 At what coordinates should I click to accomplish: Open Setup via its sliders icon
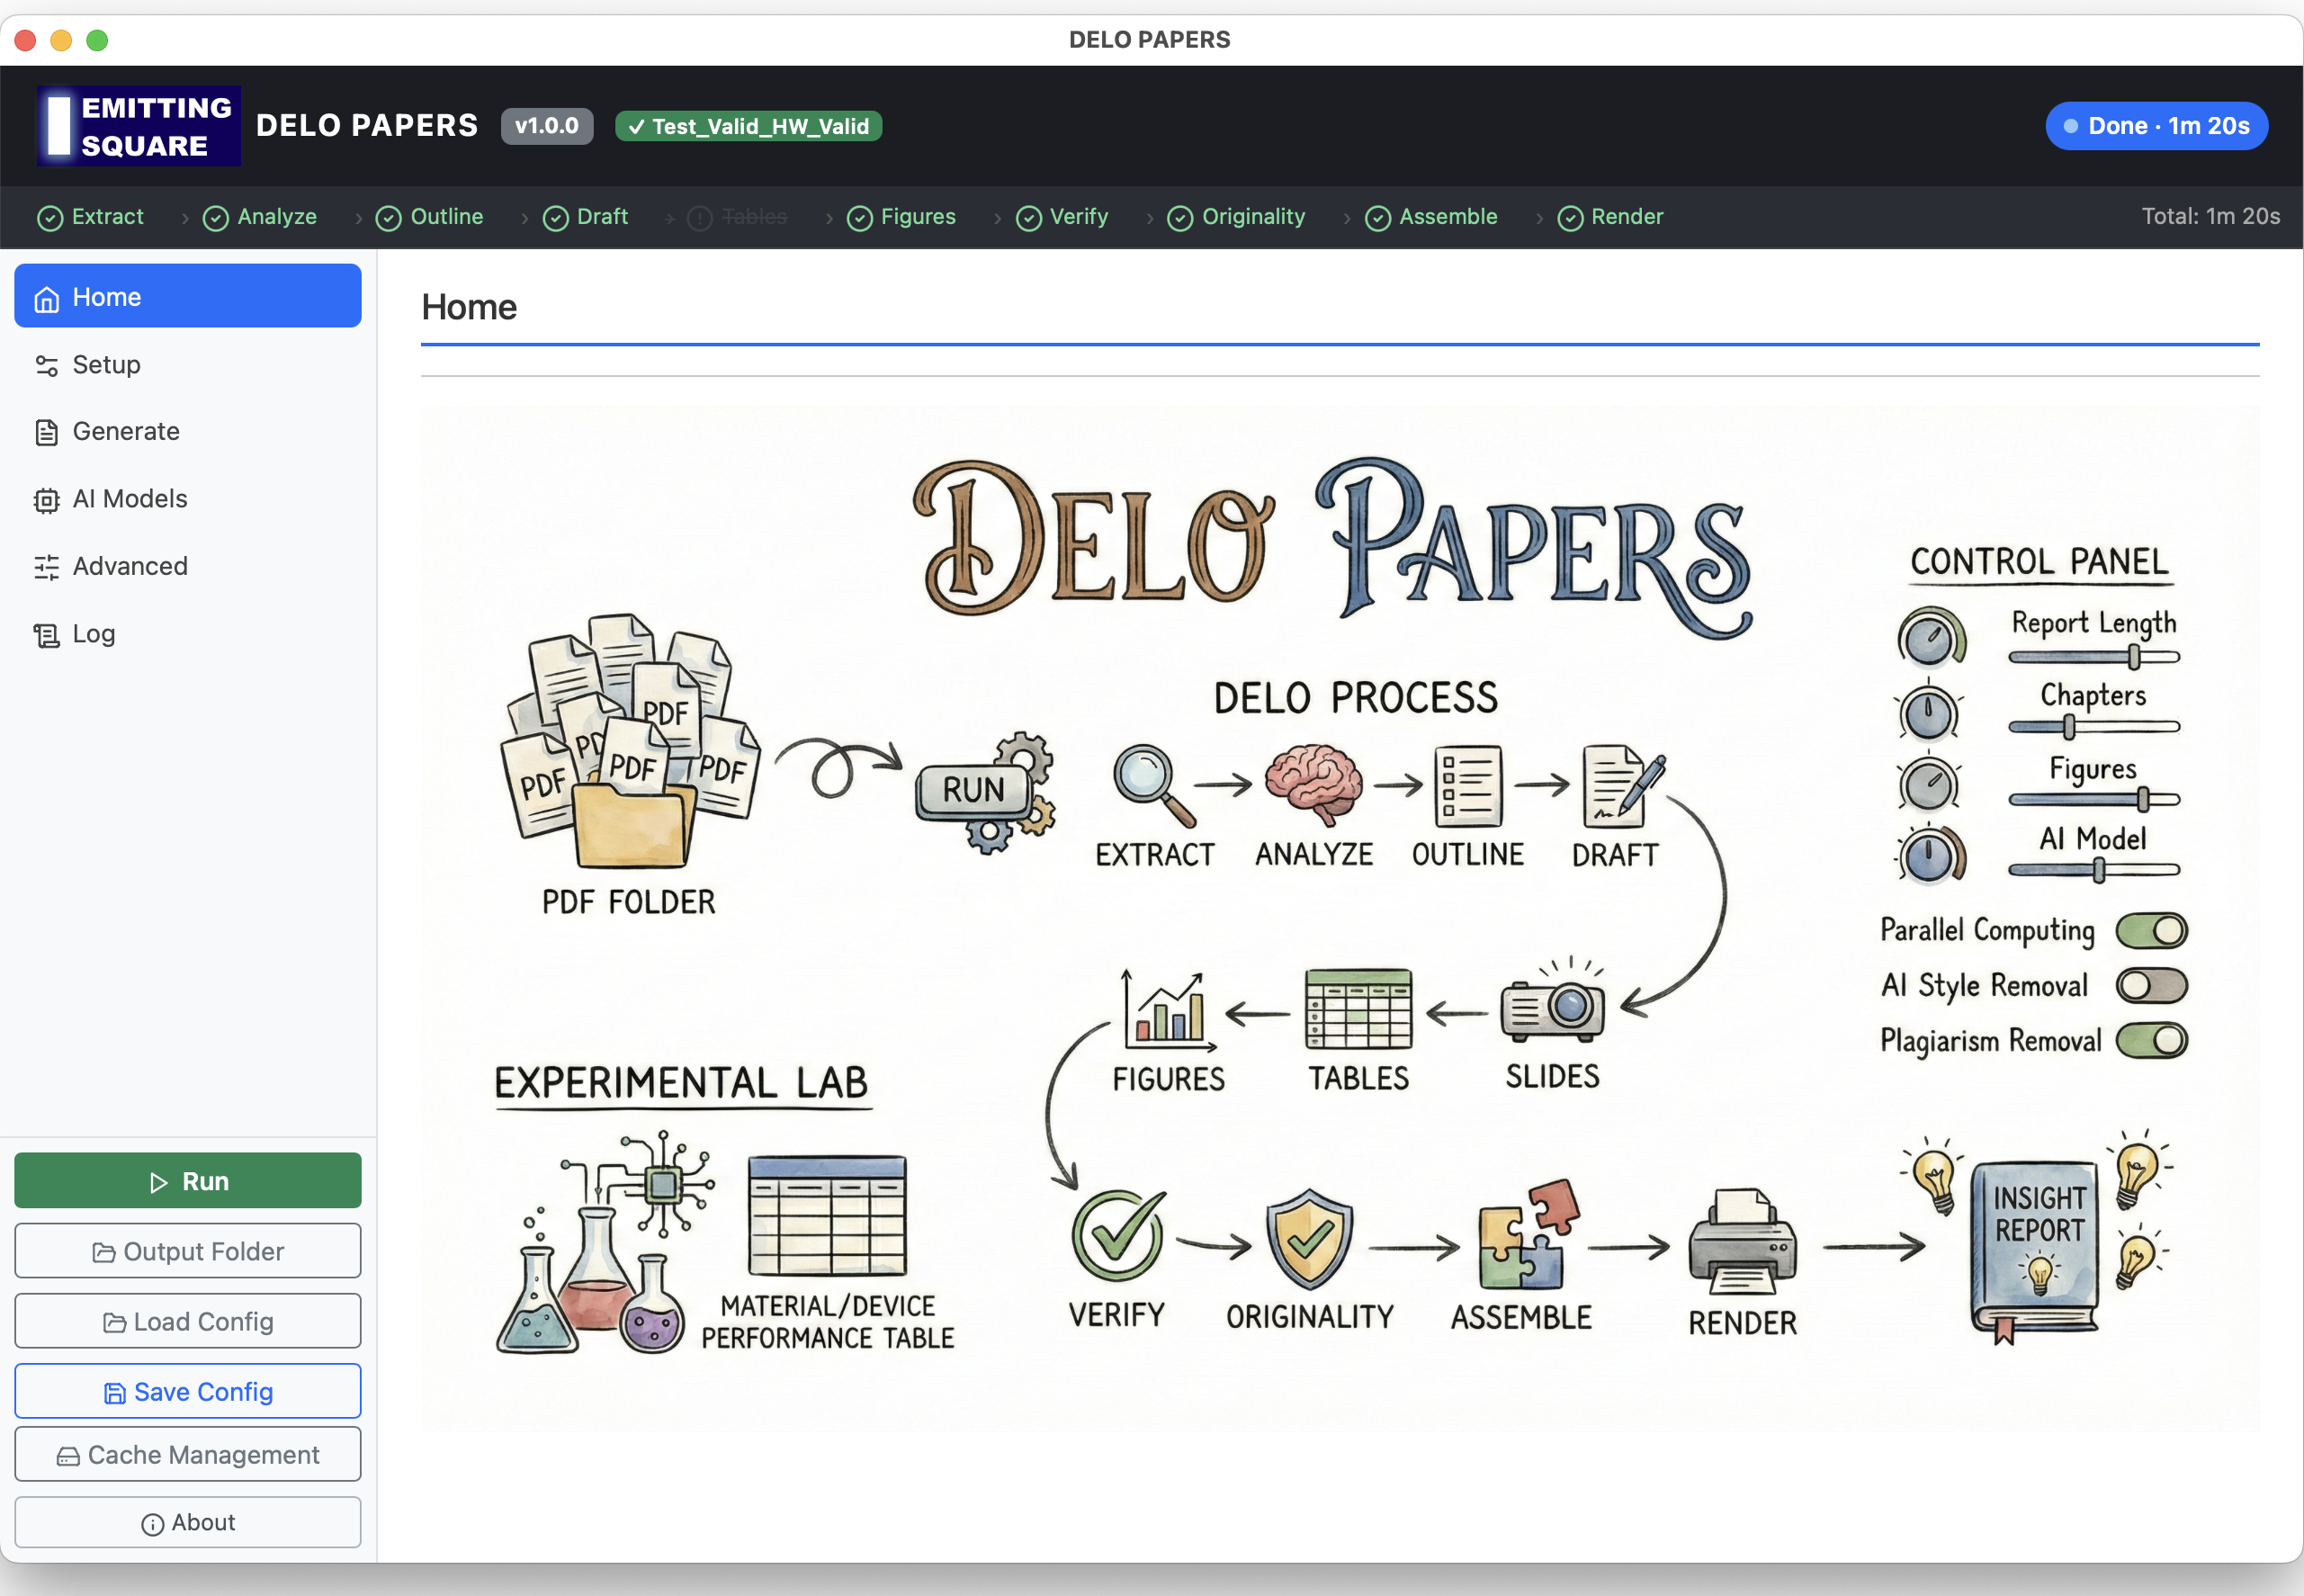pos(47,364)
